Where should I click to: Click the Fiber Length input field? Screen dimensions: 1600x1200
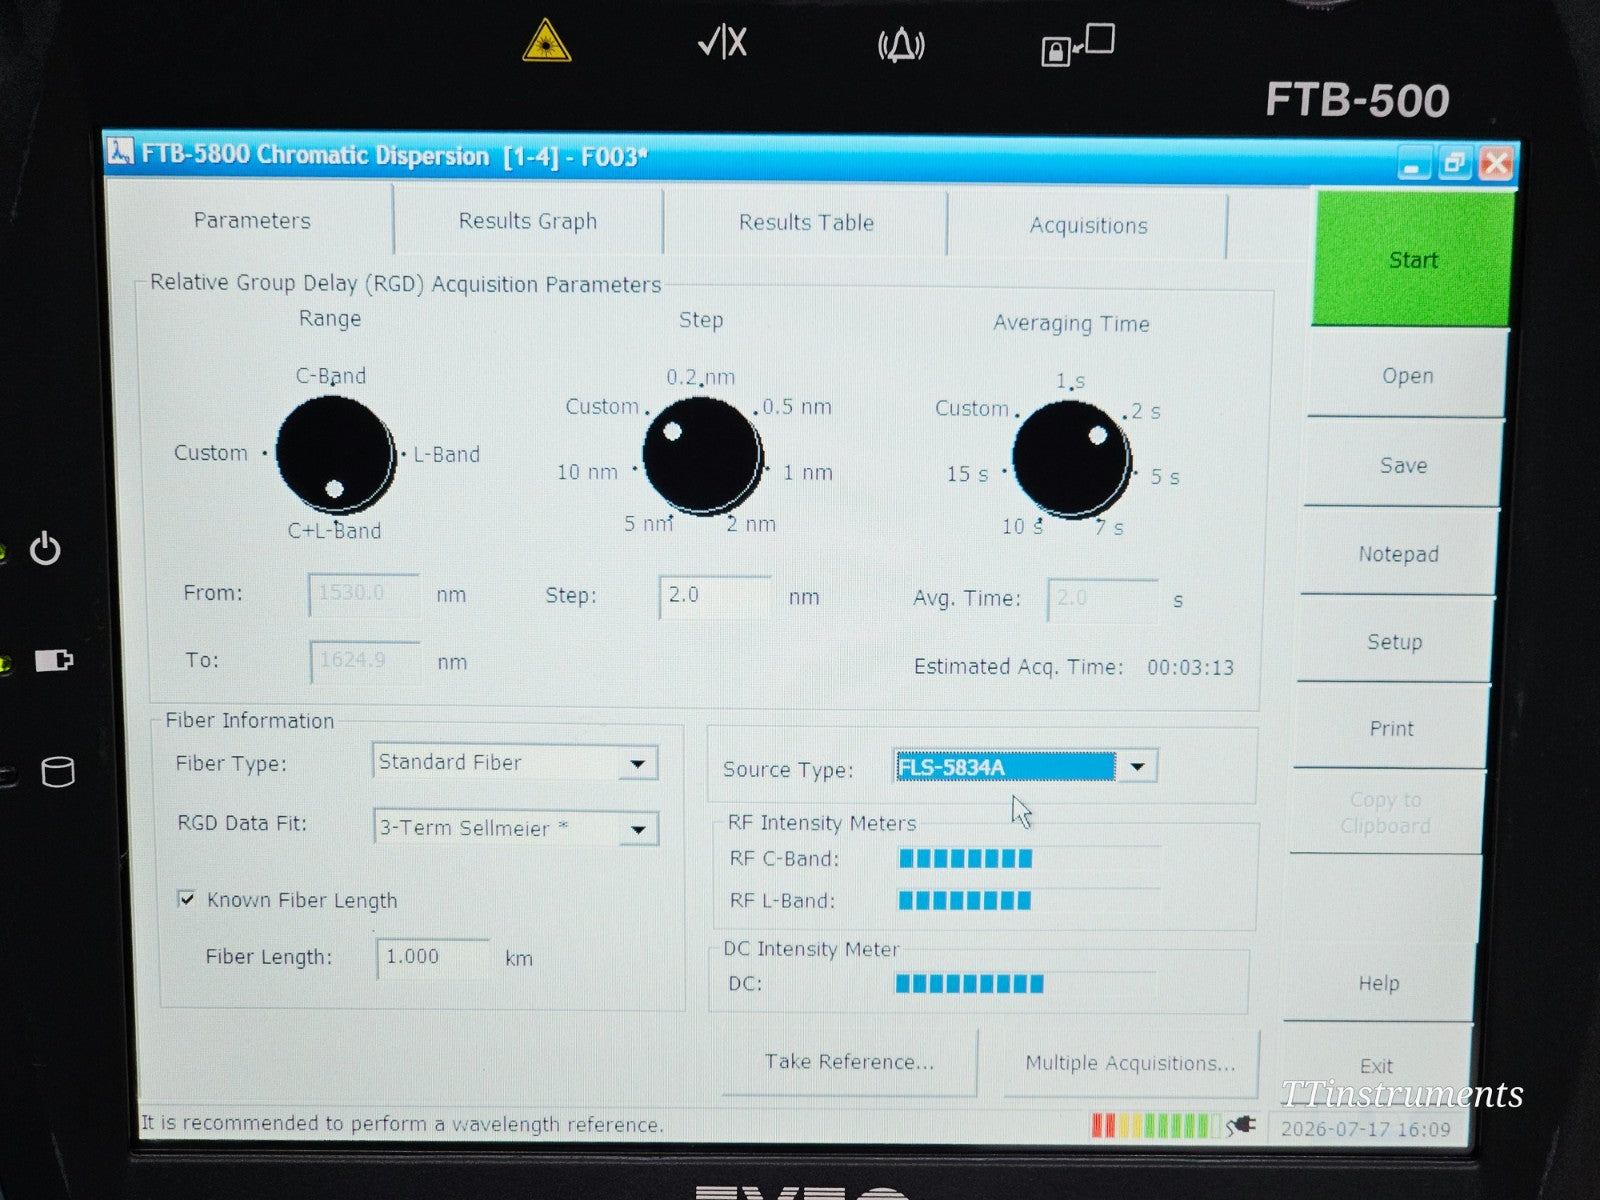click(433, 957)
